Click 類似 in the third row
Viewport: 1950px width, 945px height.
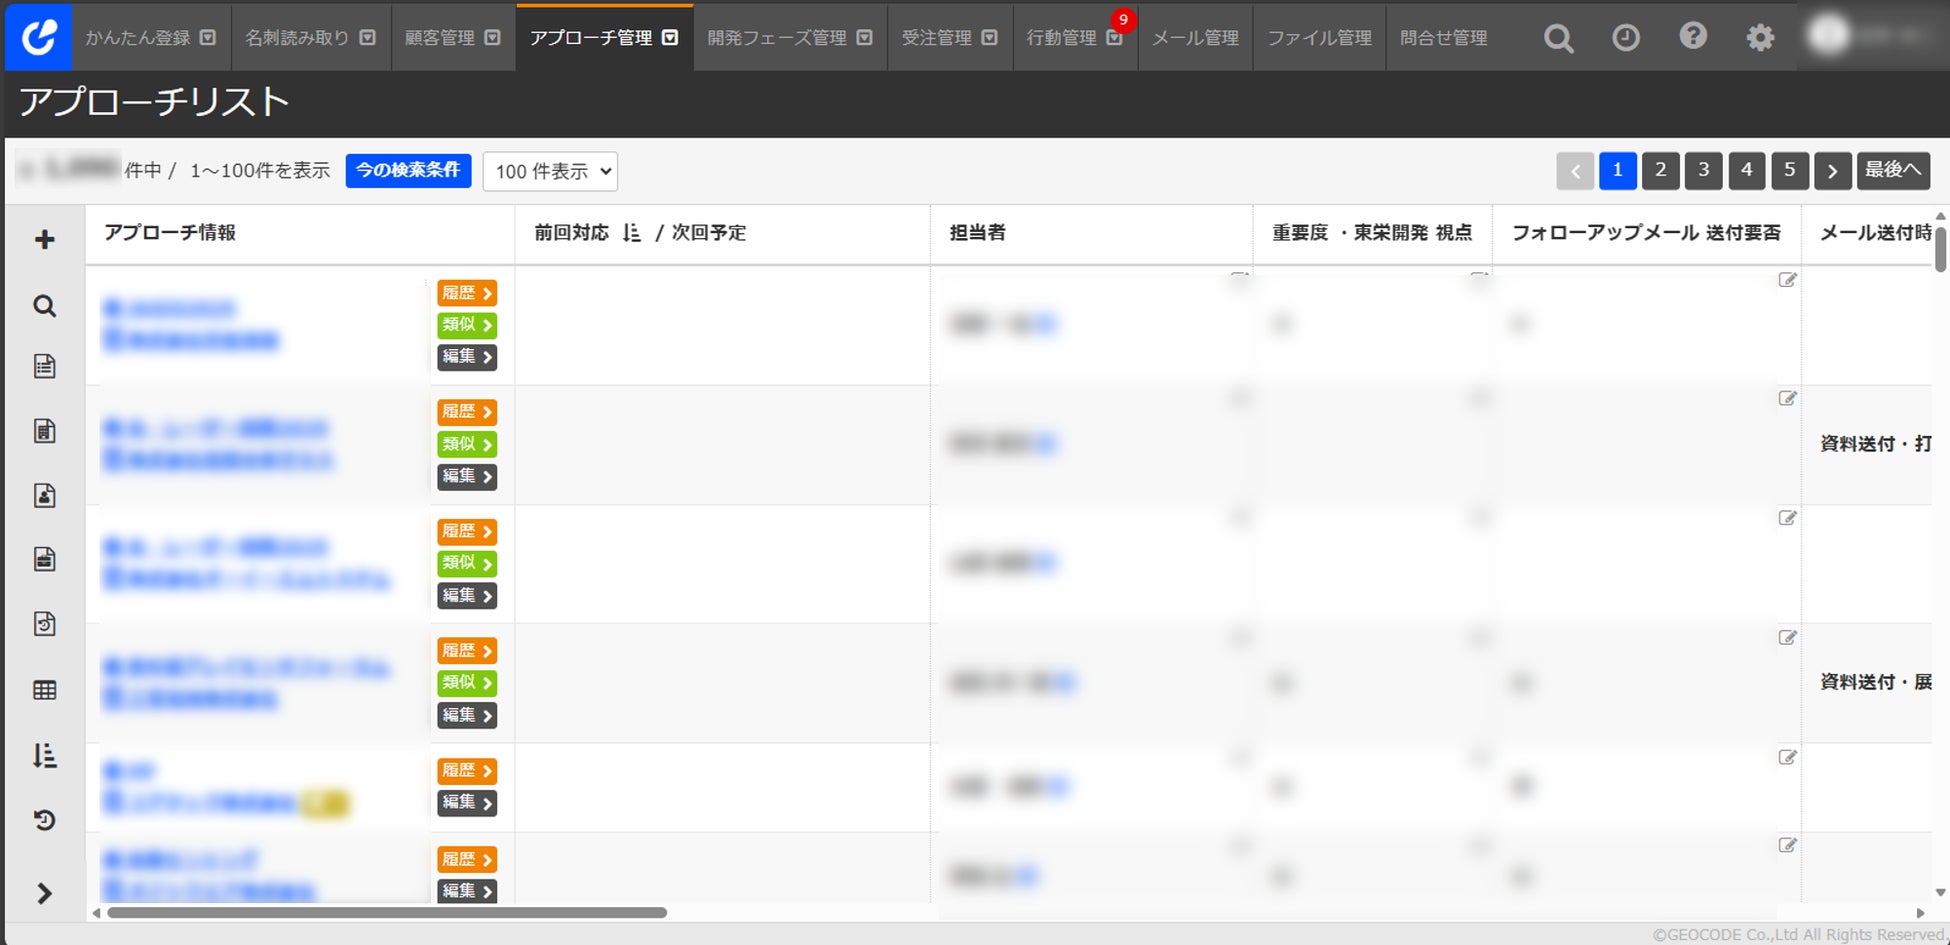pyautogui.click(x=467, y=563)
